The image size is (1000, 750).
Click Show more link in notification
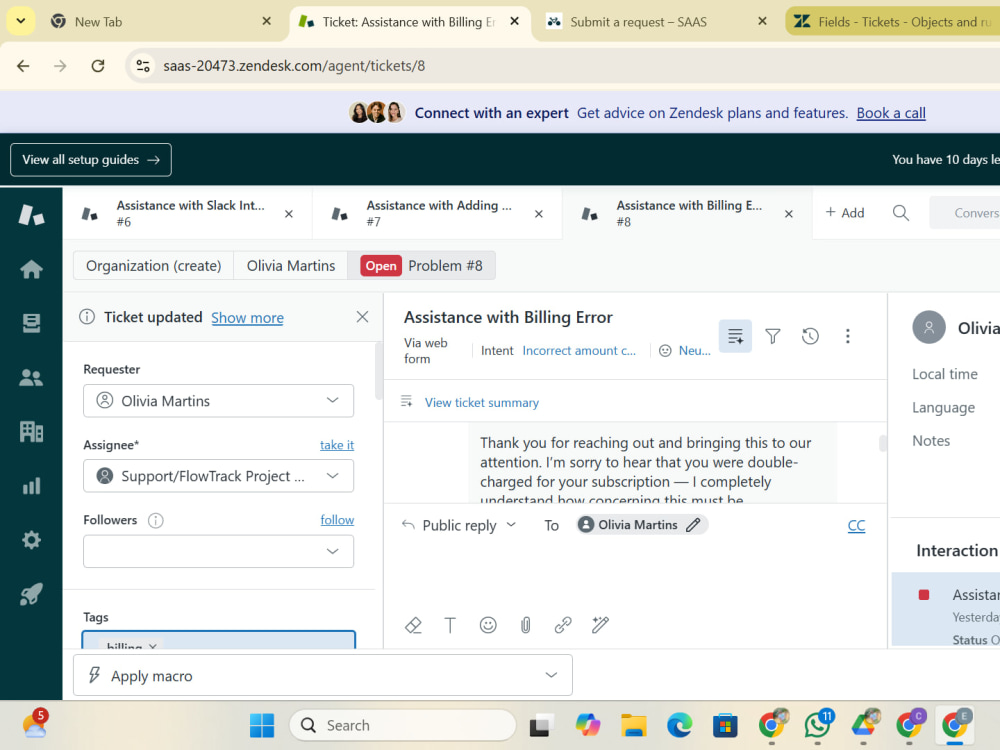point(247,318)
